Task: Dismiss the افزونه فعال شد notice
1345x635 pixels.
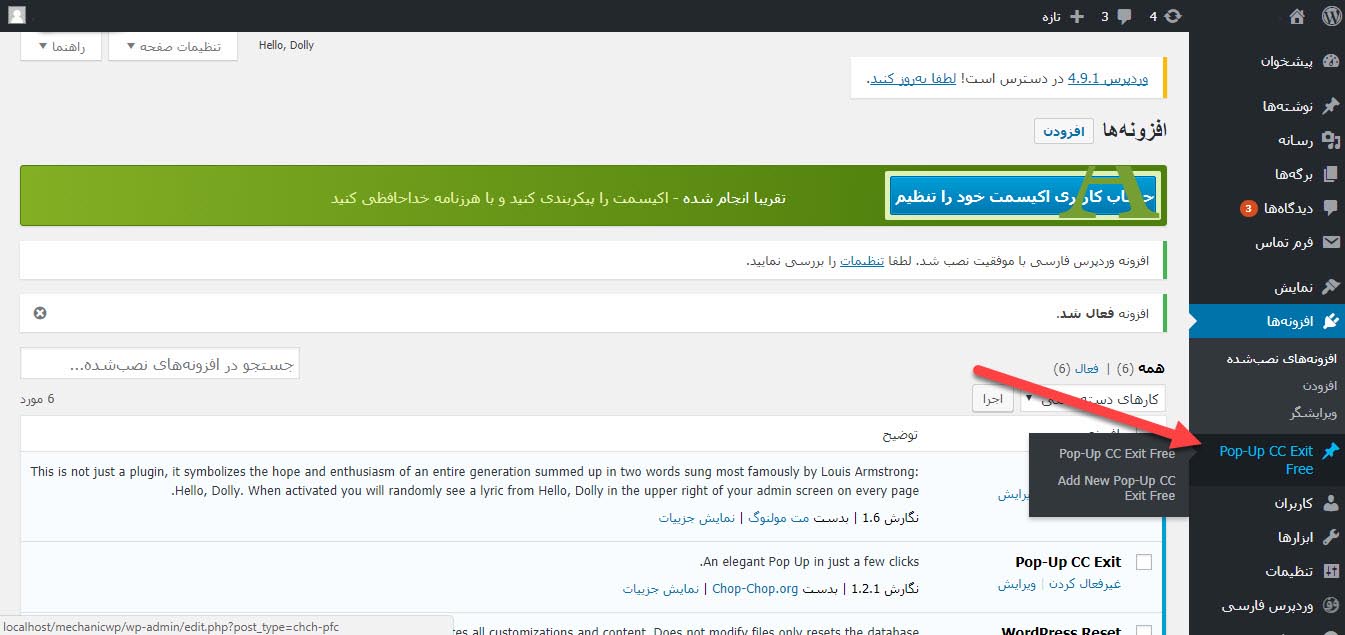Action: [x=40, y=313]
